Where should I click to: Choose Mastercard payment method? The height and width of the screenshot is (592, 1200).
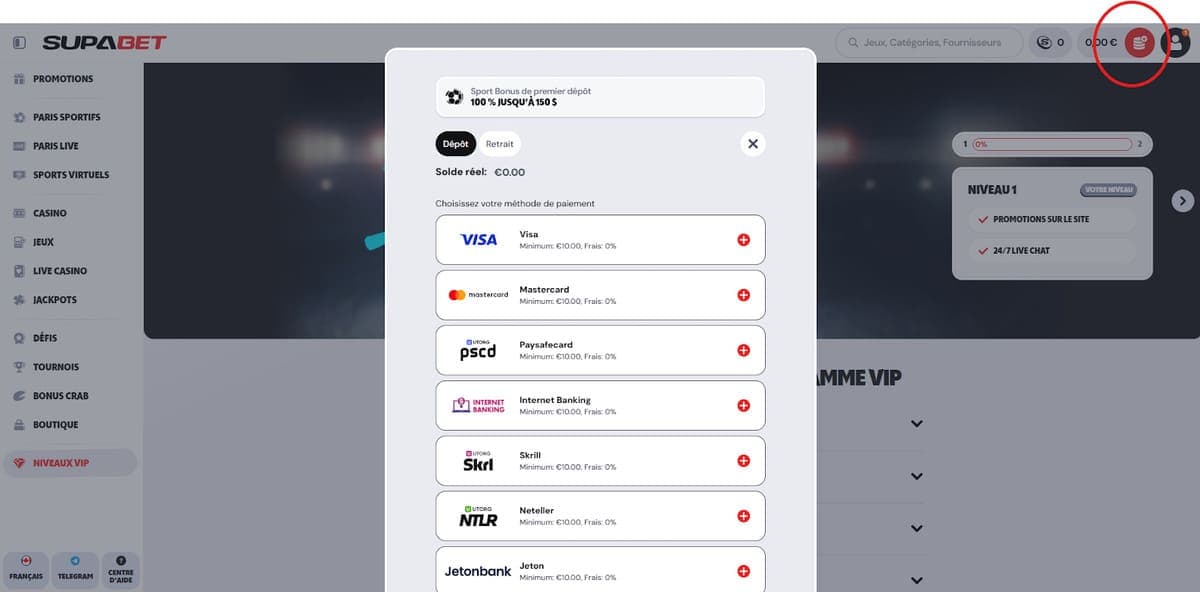[x=600, y=295]
